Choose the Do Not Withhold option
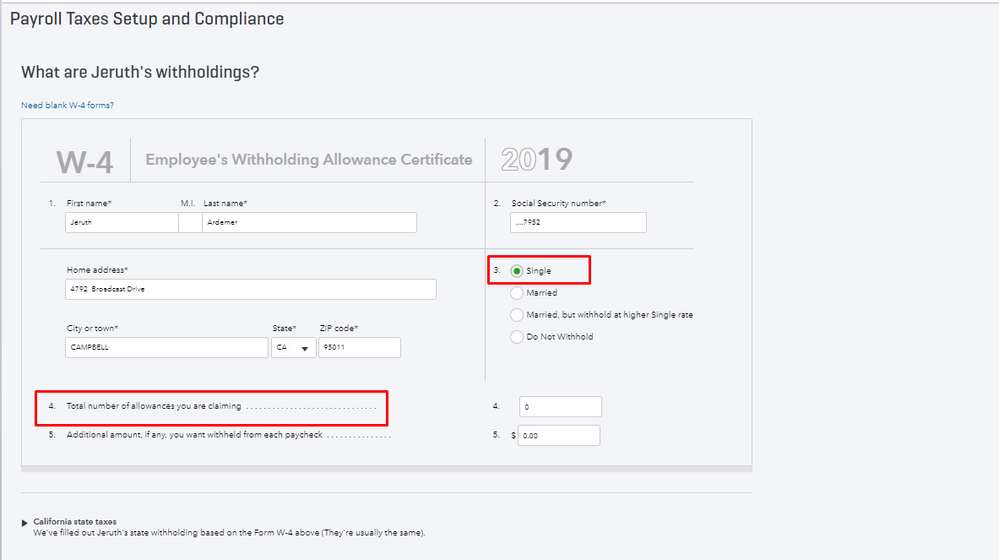 tap(517, 337)
